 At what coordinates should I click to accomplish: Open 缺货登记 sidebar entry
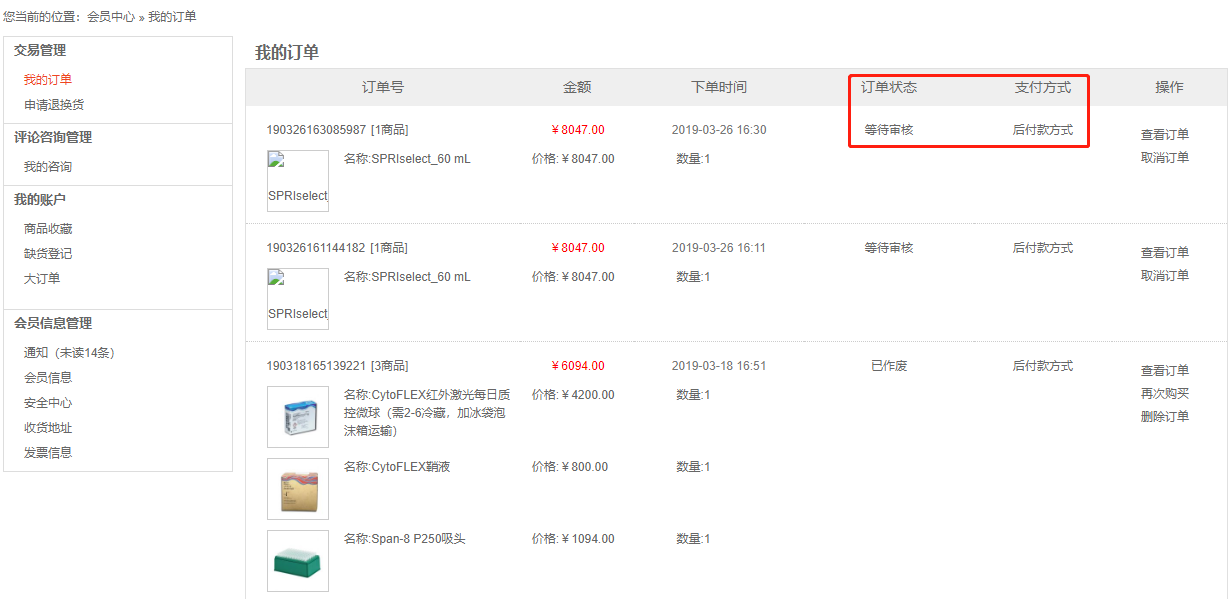point(48,254)
